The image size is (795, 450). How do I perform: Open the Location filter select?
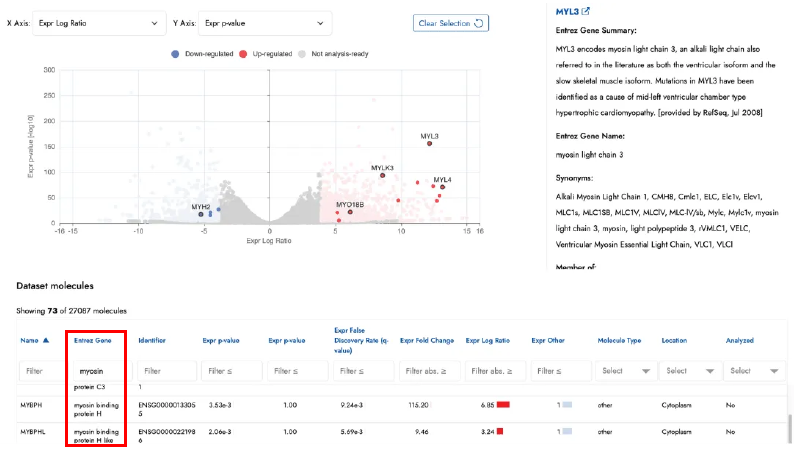point(688,370)
